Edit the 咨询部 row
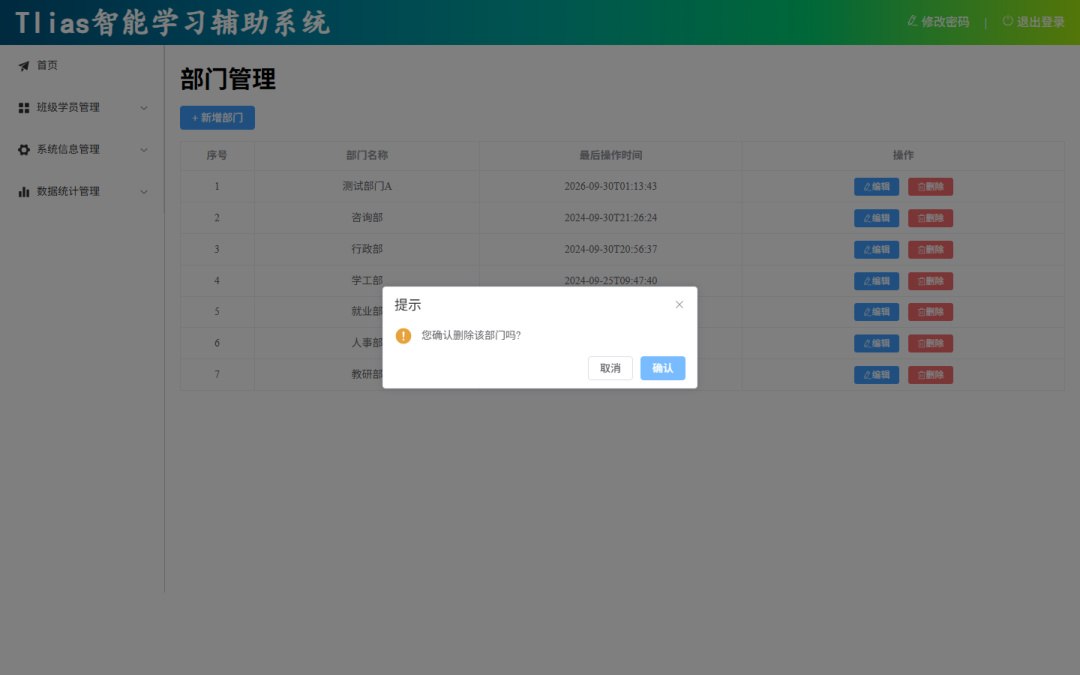This screenshot has width=1080, height=675. pos(876,218)
